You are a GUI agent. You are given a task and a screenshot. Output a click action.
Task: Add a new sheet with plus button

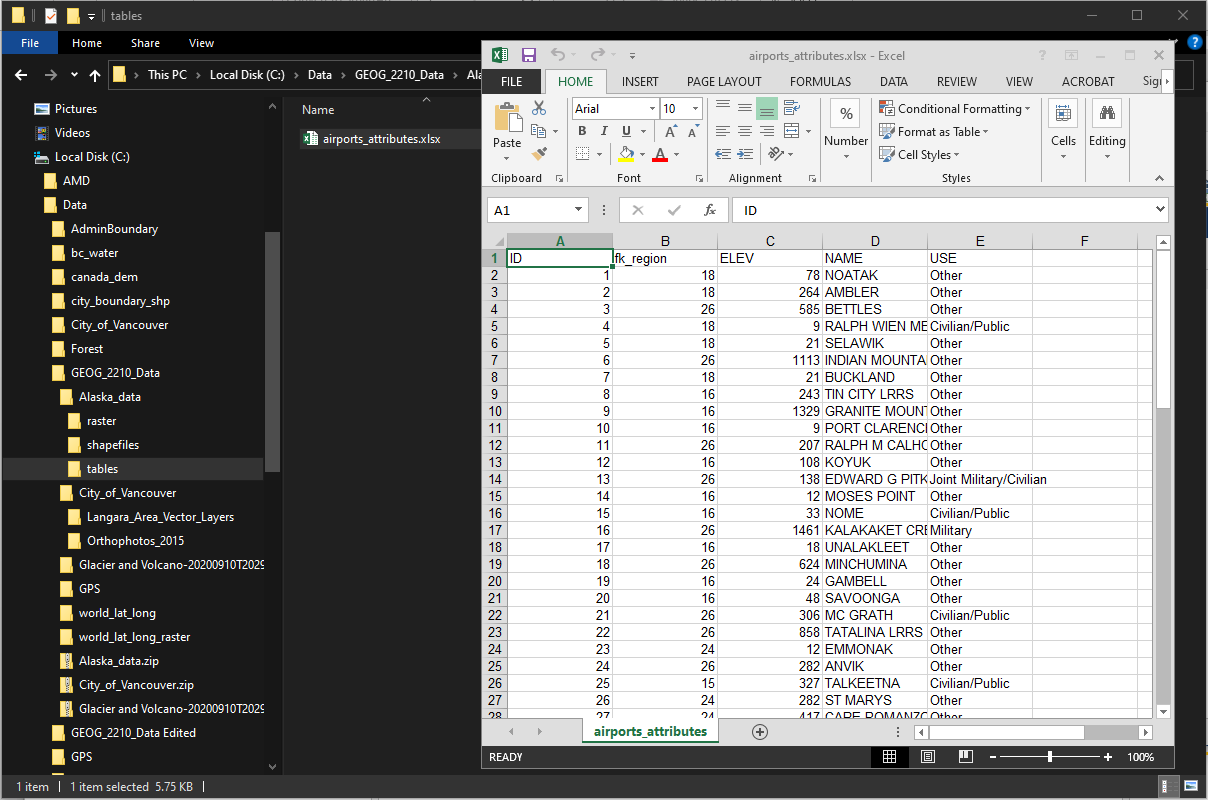pos(760,731)
